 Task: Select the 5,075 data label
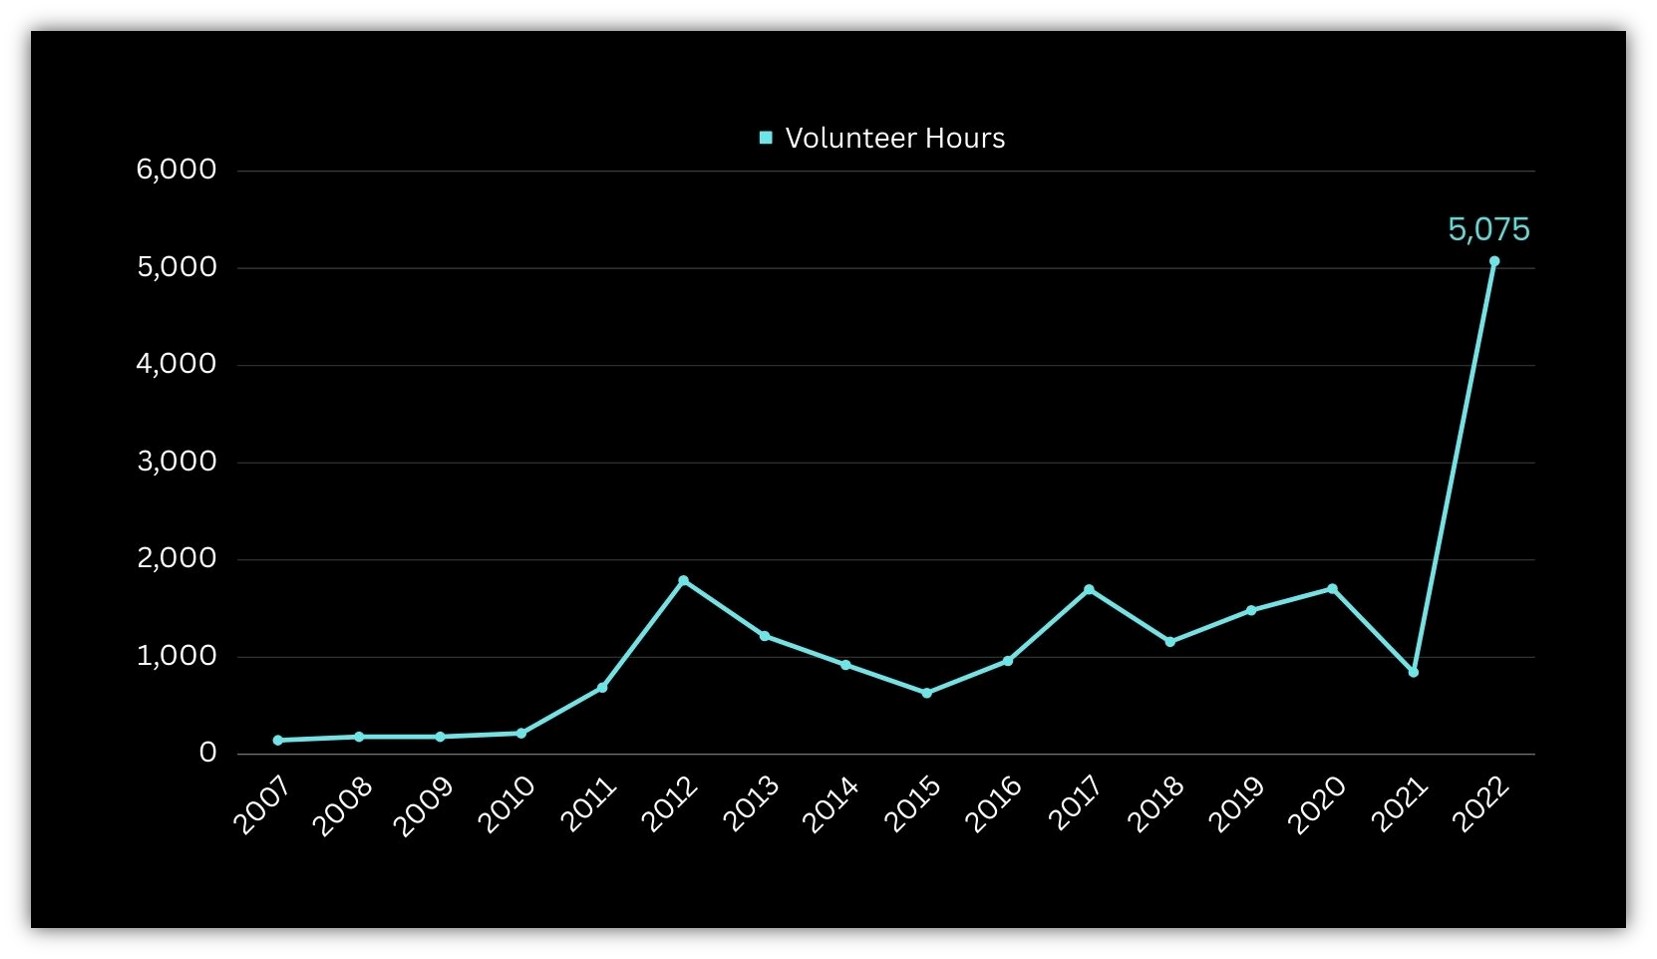(x=1488, y=229)
